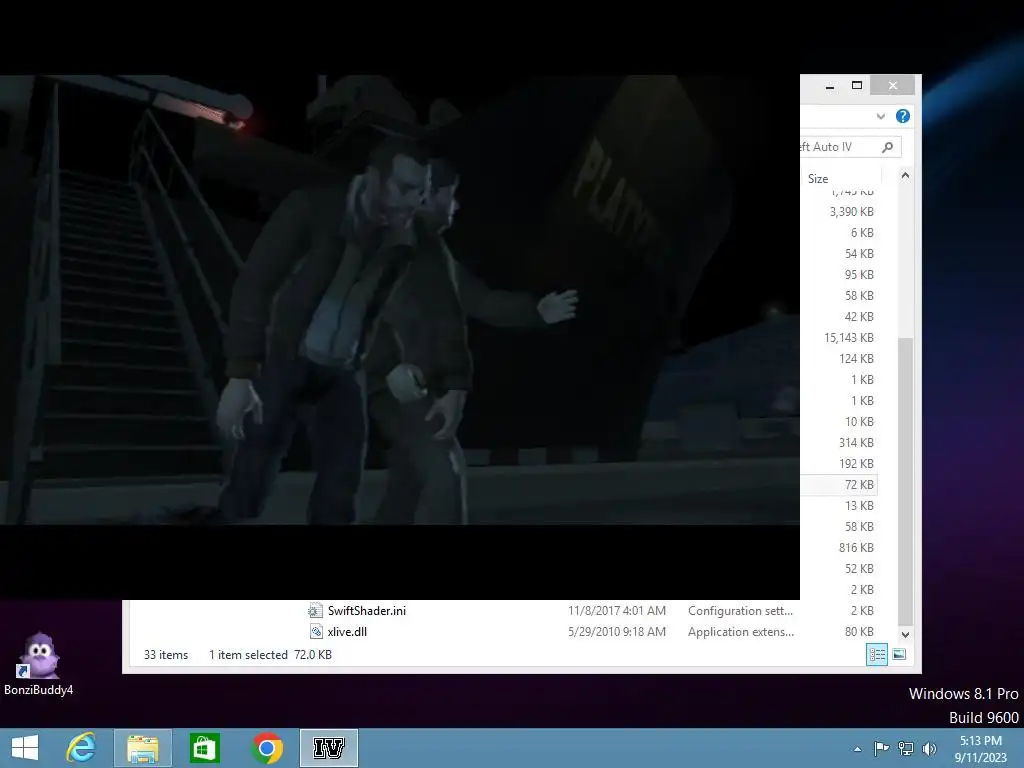Click the Explorer vertical scrollbar thumb

tap(905, 482)
